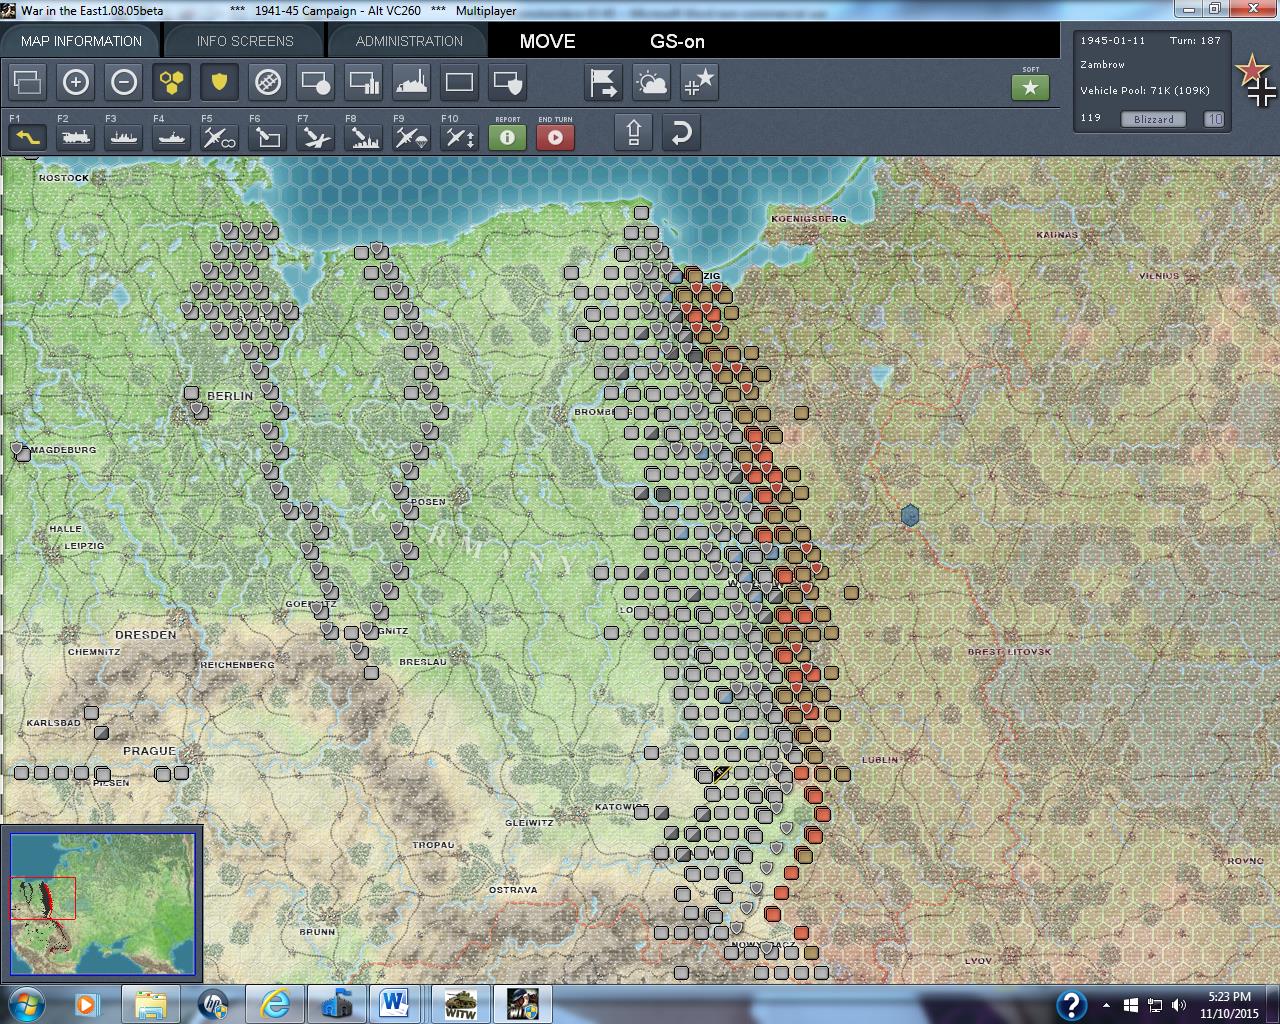Open Internet Explorer from taskbar
Image resolution: width=1280 pixels, height=1024 pixels.
[274, 1004]
